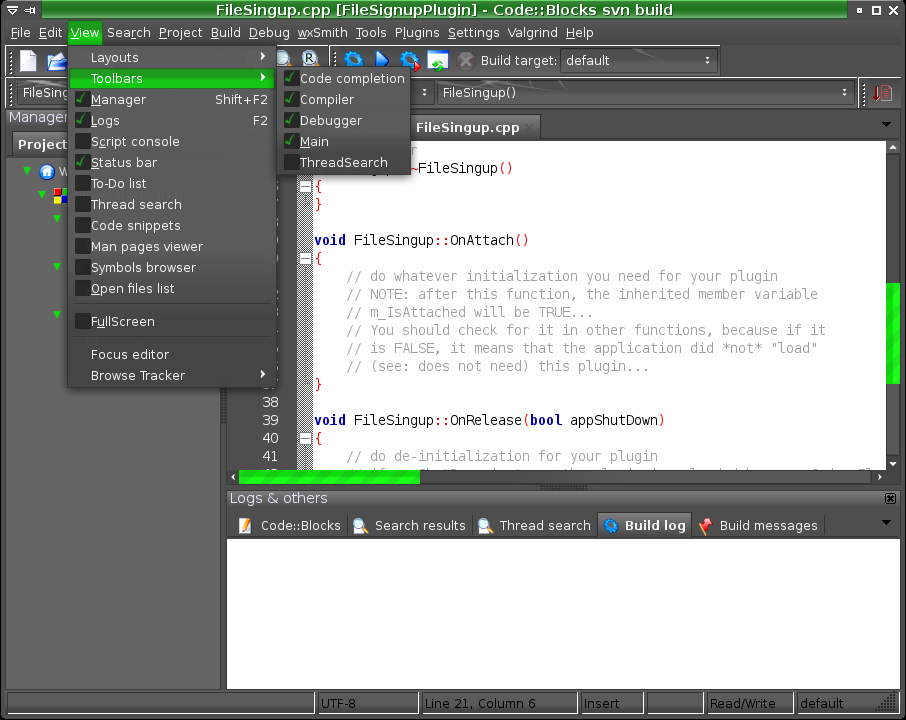906x720 pixels.
Task: Click the Abort build icon
Action: click(x=466, y=61)
